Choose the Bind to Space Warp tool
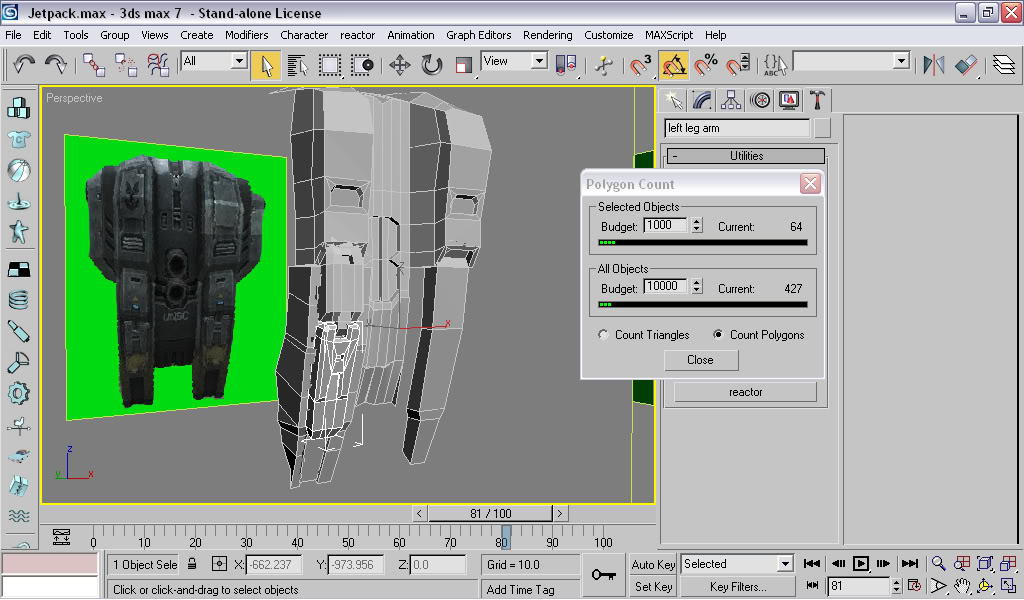The image size is (1024, 600). pyautogui.click(x=157, y=65)
